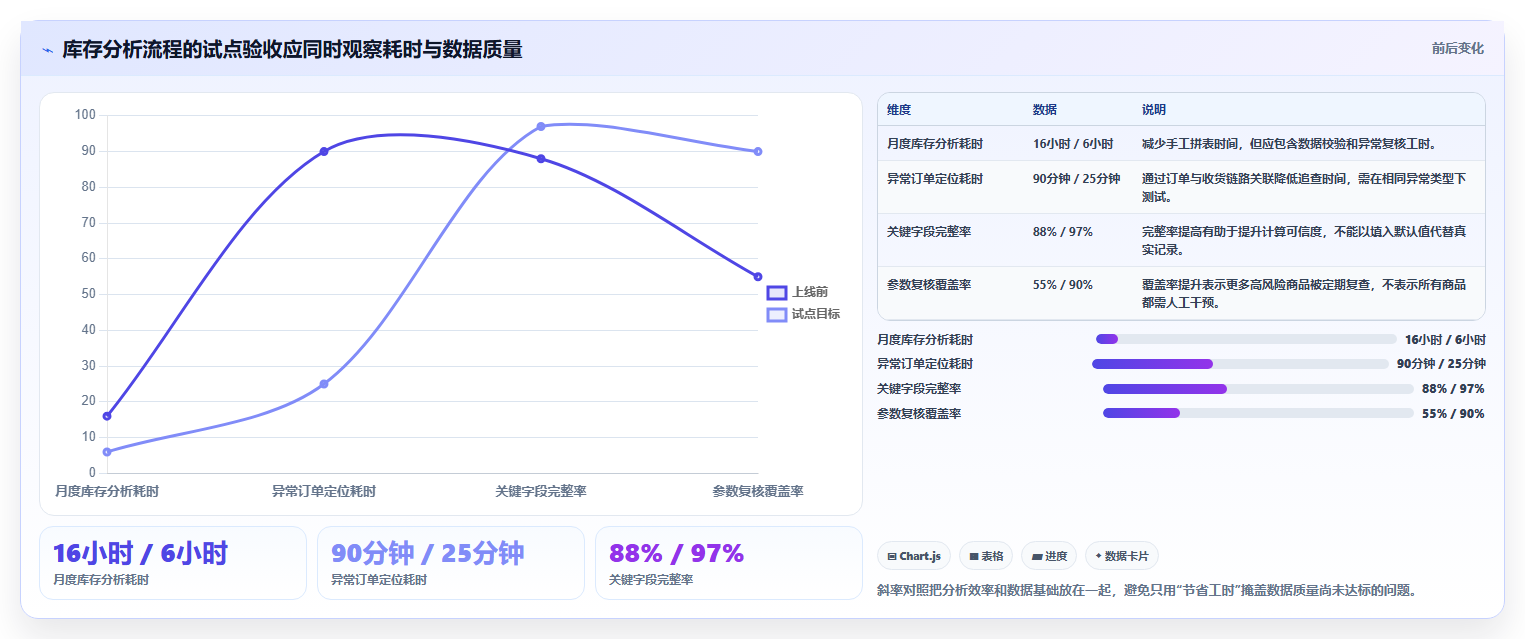
Task: Click the 月度库存分析耗时 chart axis label
Action: click(107, 491)
